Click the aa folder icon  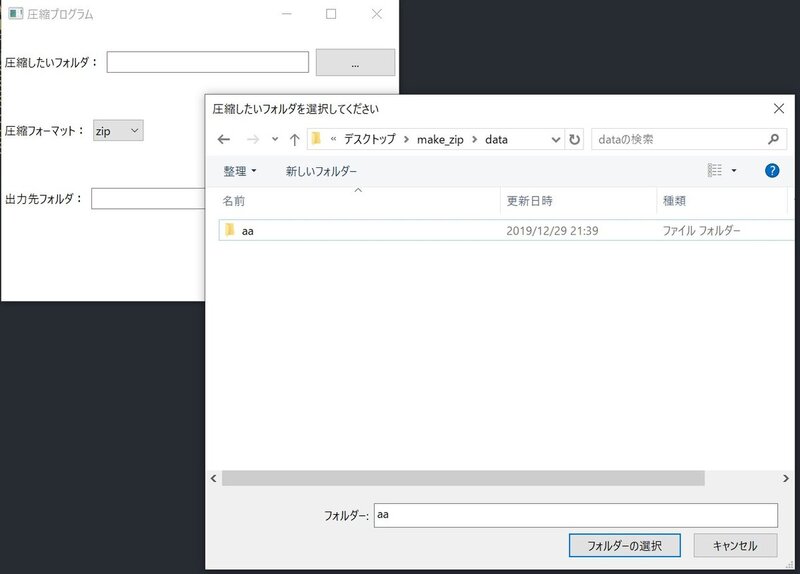pyautogui.click(x=230, y=230)
